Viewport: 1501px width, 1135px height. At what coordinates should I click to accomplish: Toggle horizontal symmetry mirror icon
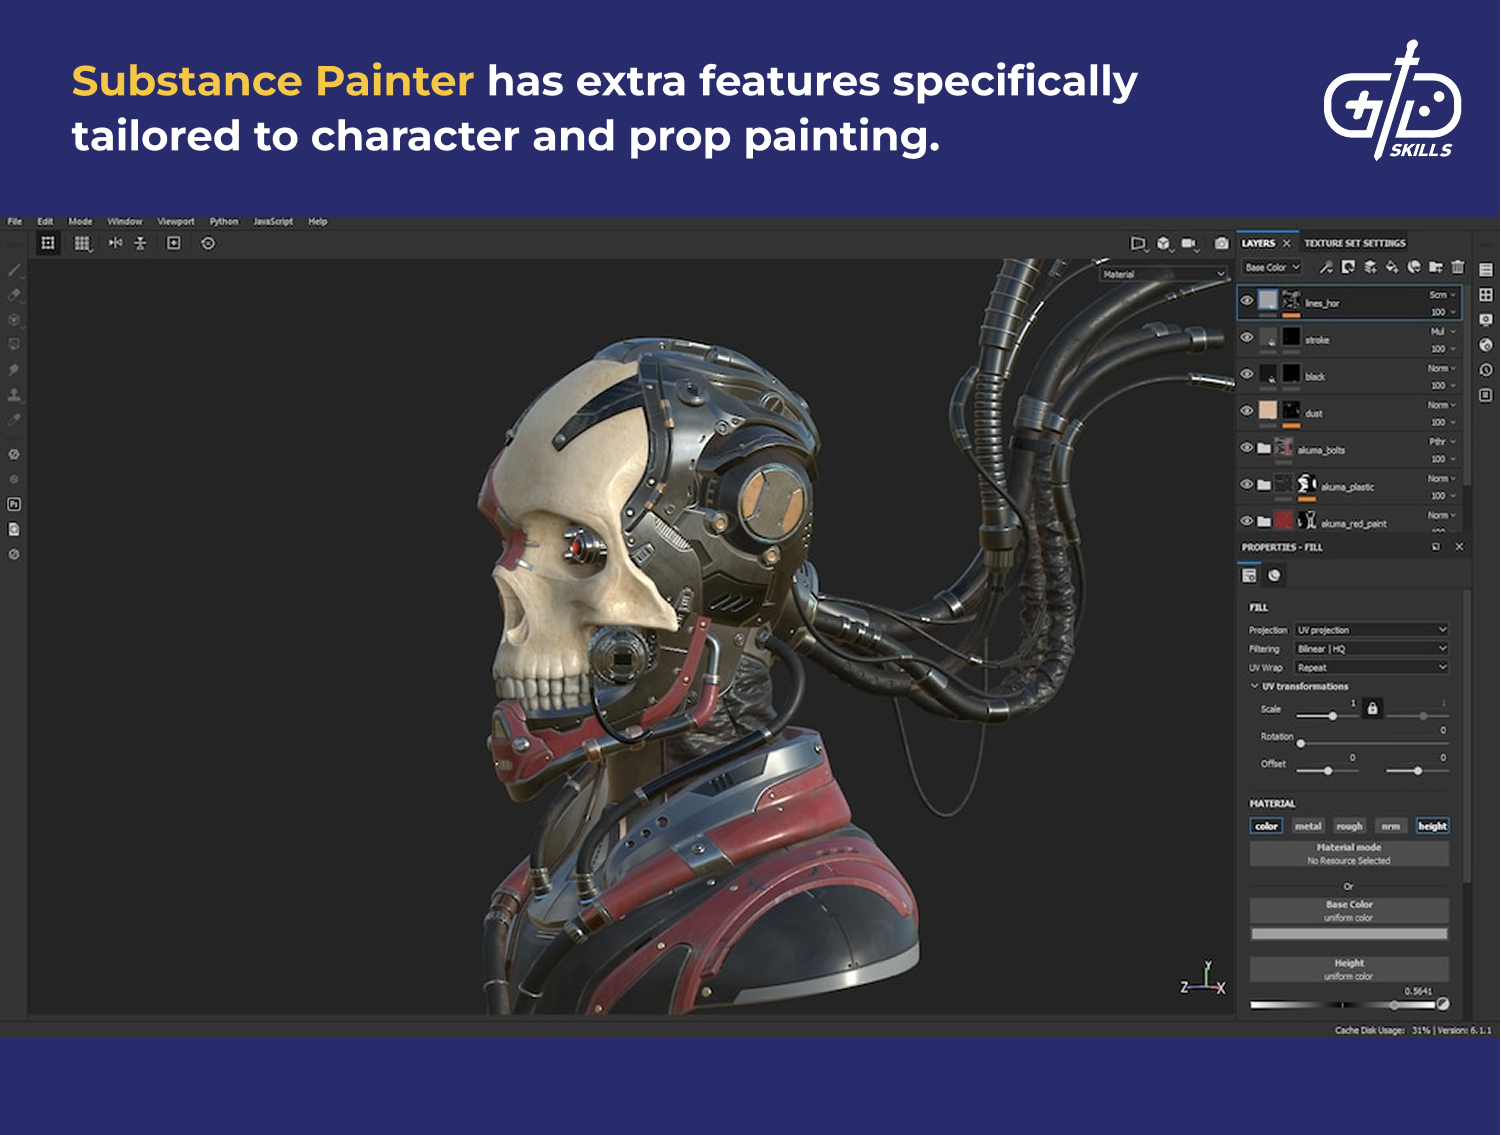pos(115,243)
